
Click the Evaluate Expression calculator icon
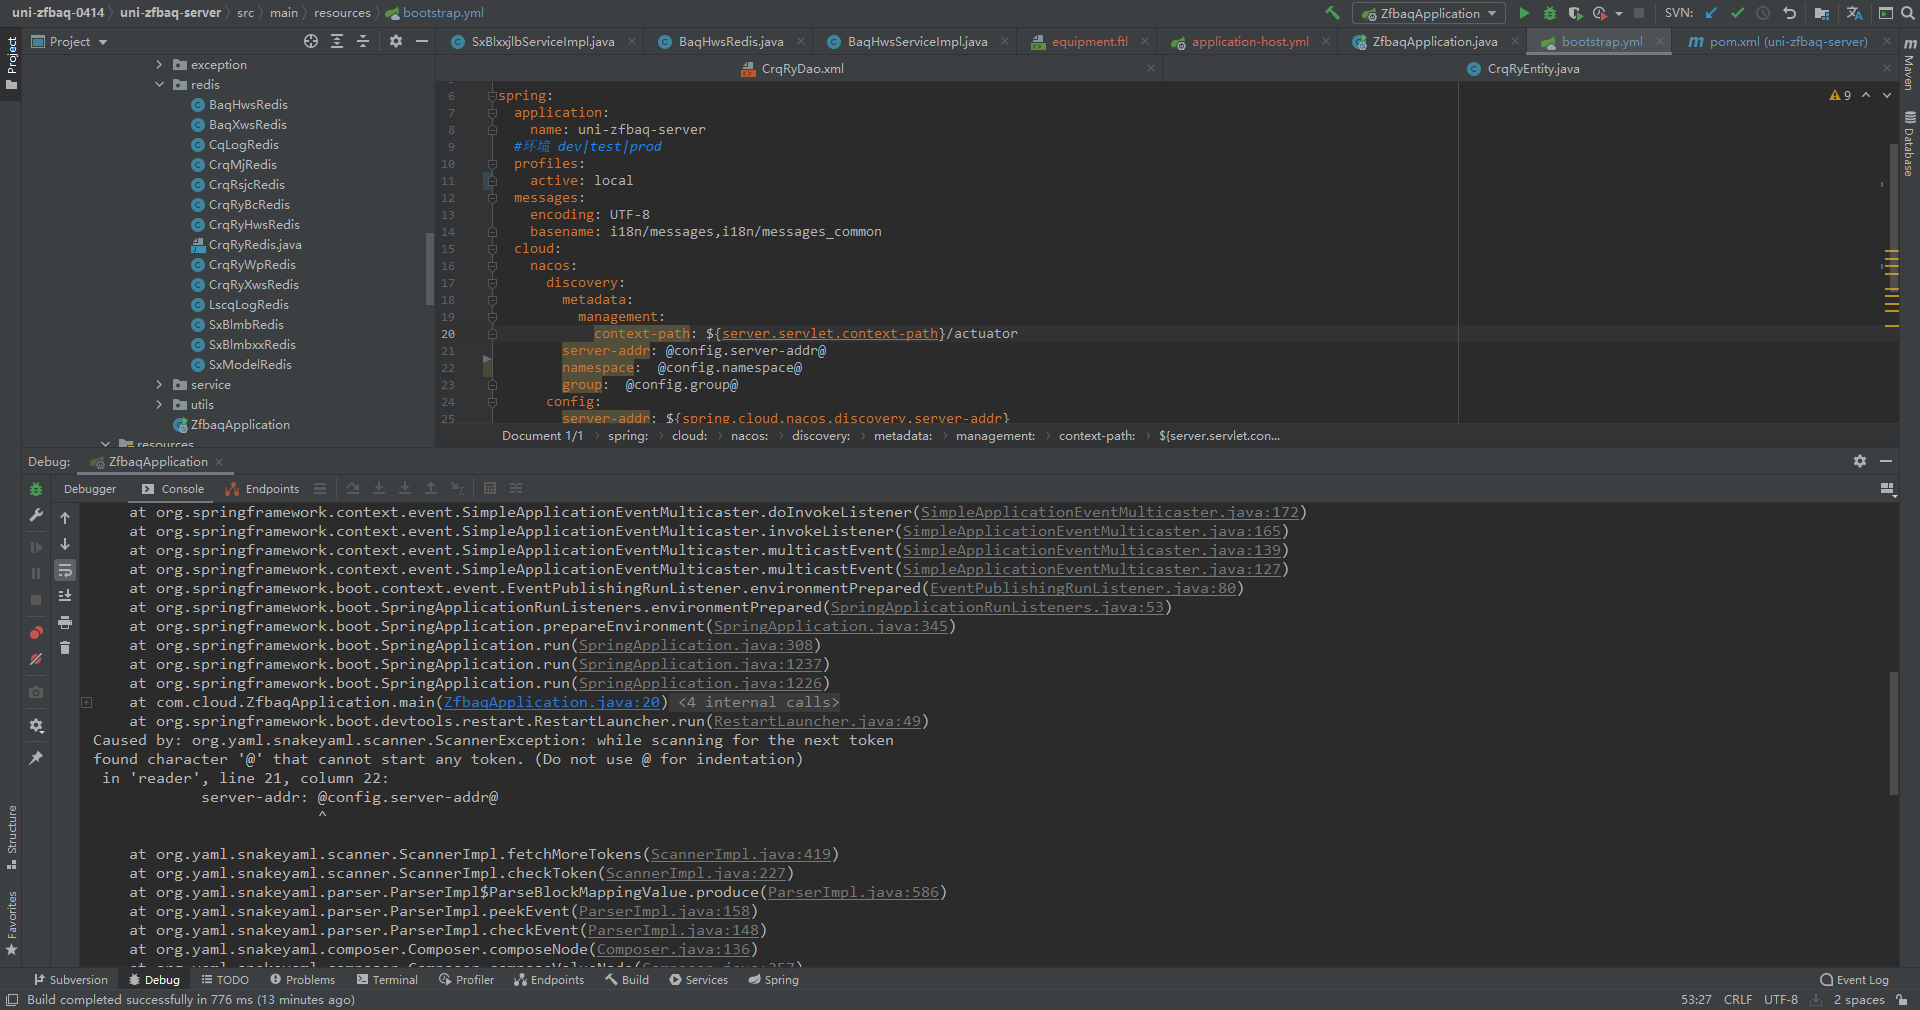[490, 489]
